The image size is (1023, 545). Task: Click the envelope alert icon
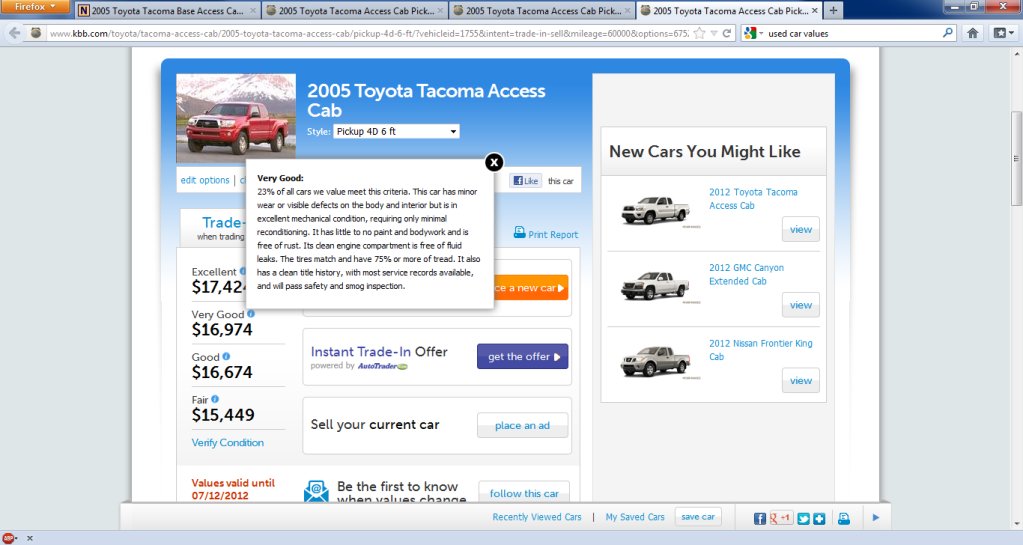point(316,491)
